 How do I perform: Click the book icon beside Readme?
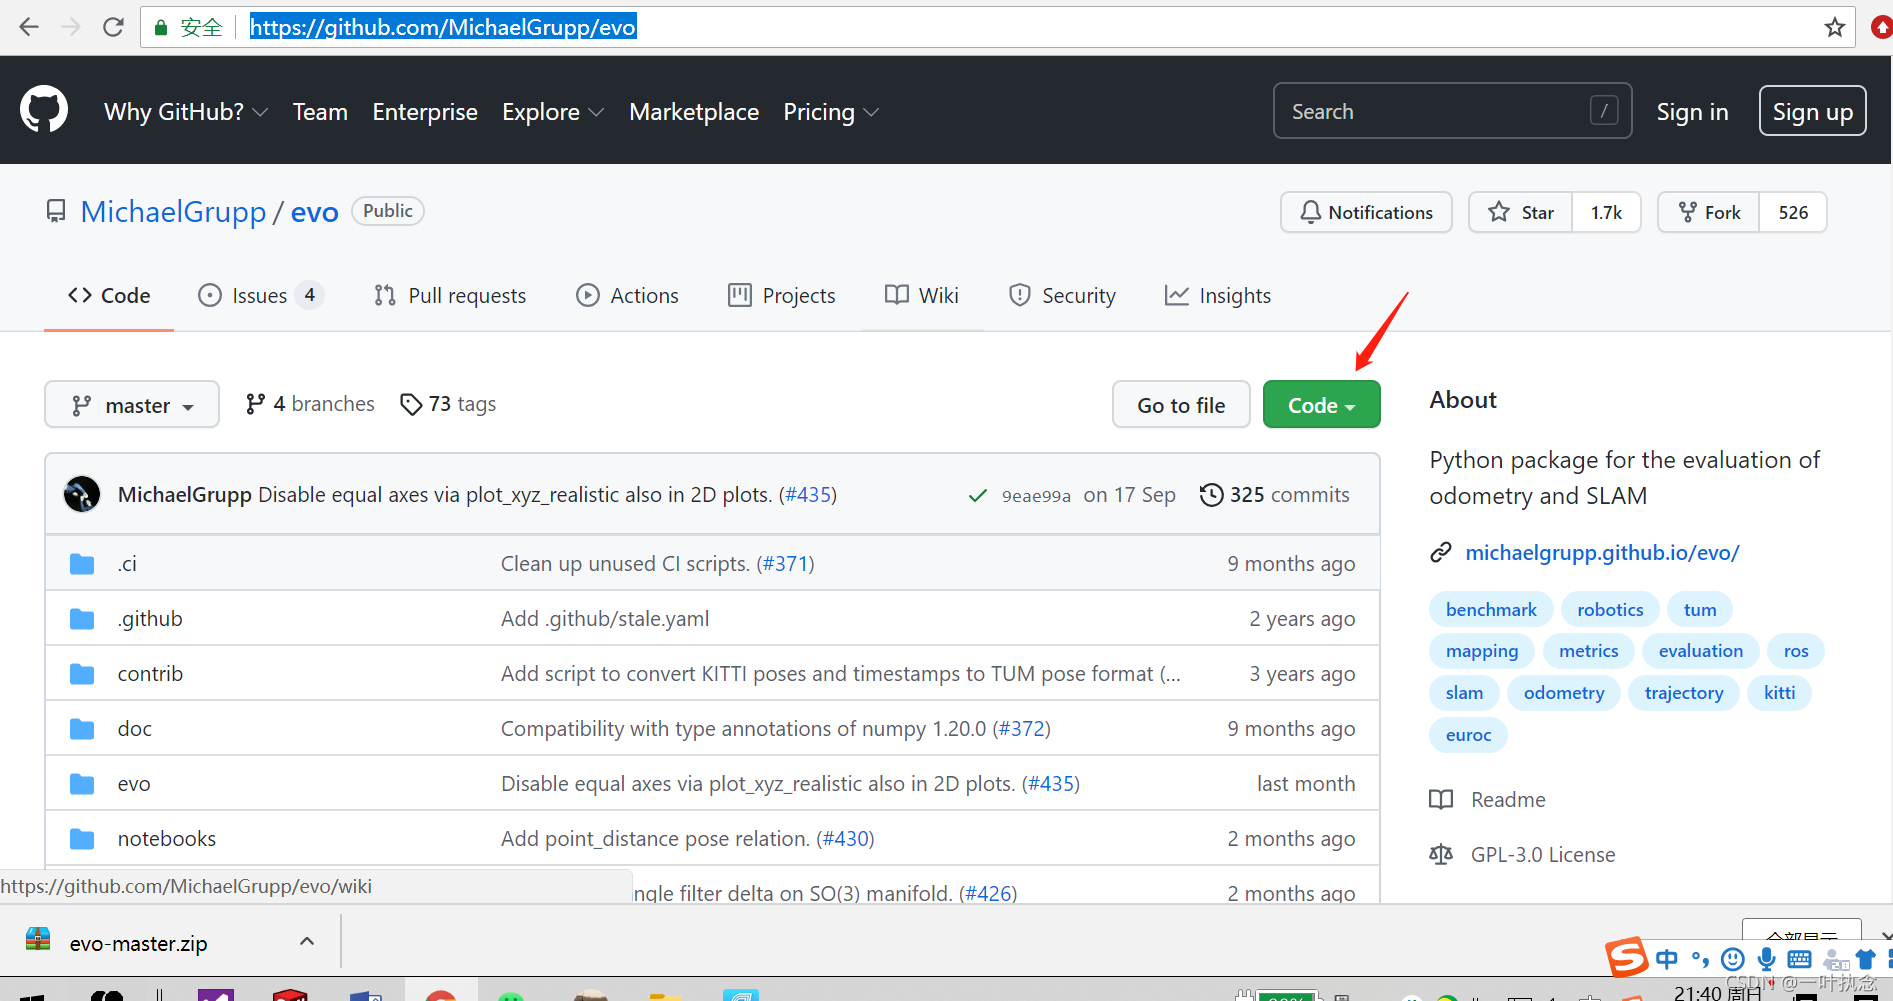pos(1441,799)
